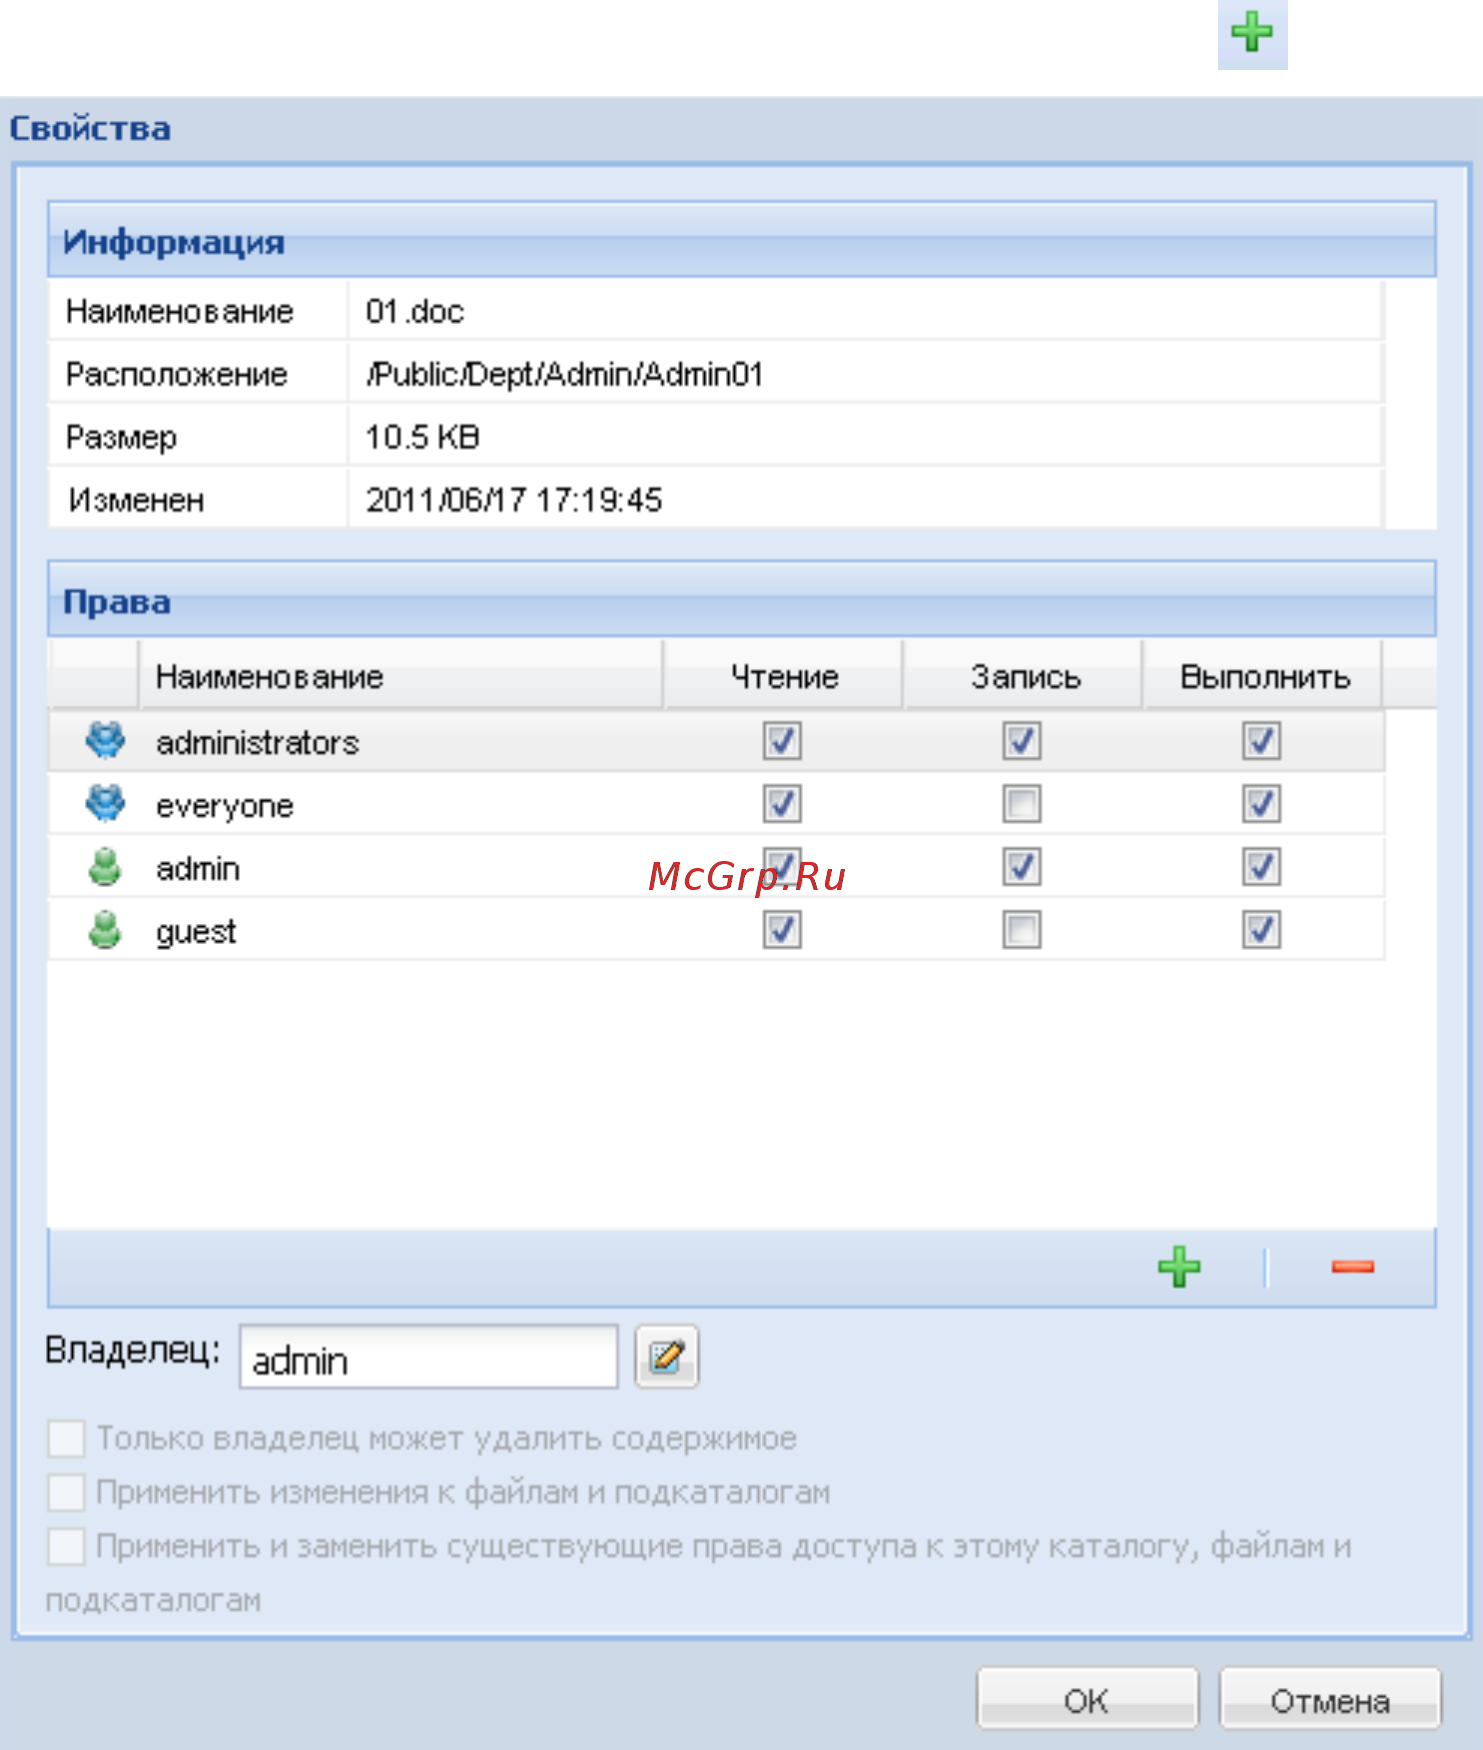The width and height of the screenshot is (1483, 1750).
Task: Click the OK button
Action: pyautogui.click(x=1087, y=1699)
